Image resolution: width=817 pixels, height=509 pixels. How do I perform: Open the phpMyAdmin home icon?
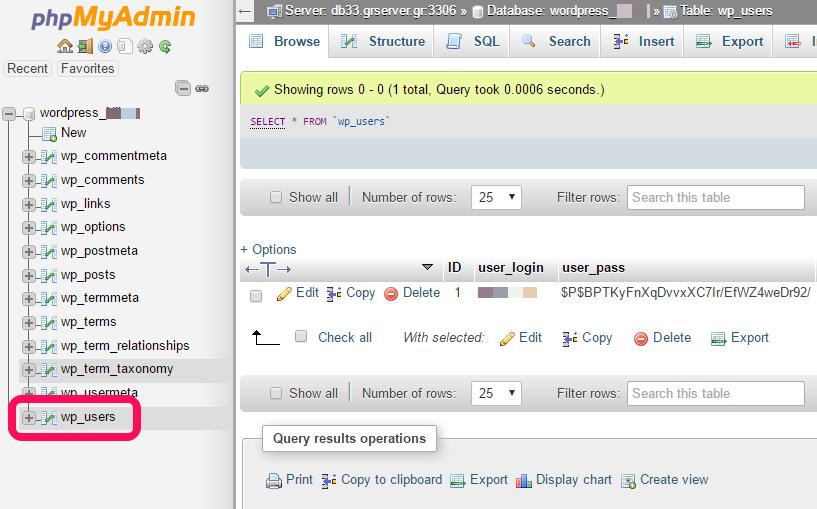pos(65,47)
